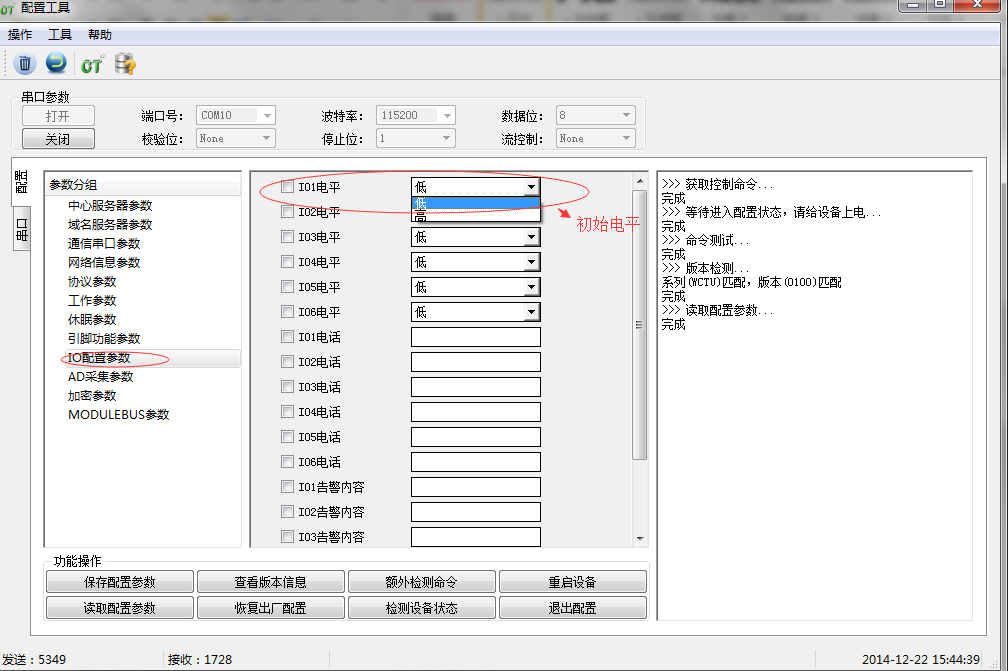Image resolution: width=1008 pixels, height=671 pixels.
Task: Click the 关闭 serial port button
Action: point(58,139)
